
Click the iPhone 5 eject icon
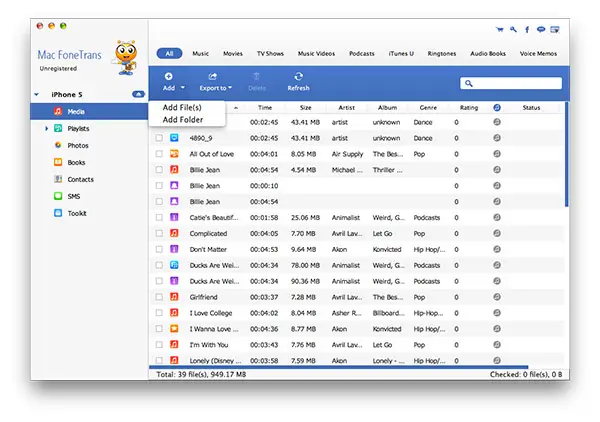pos(138,94)
